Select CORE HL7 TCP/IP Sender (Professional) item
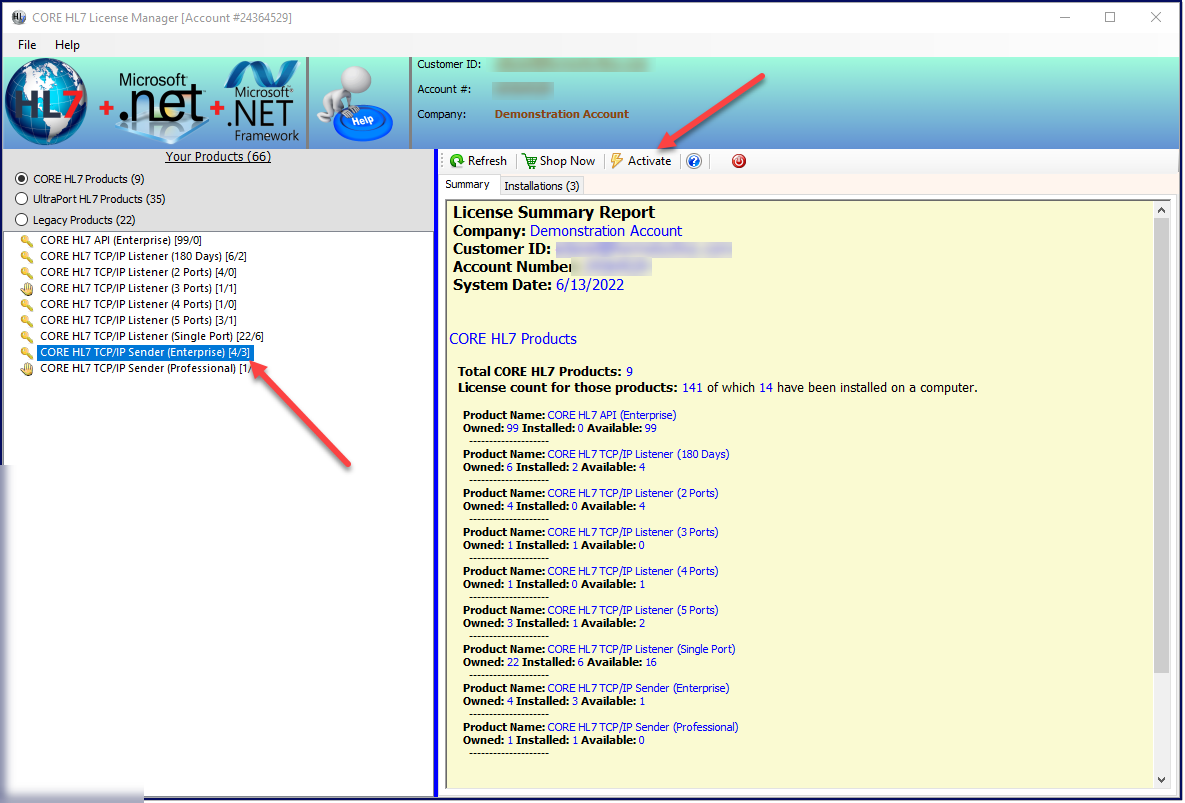 click(145, 368)
